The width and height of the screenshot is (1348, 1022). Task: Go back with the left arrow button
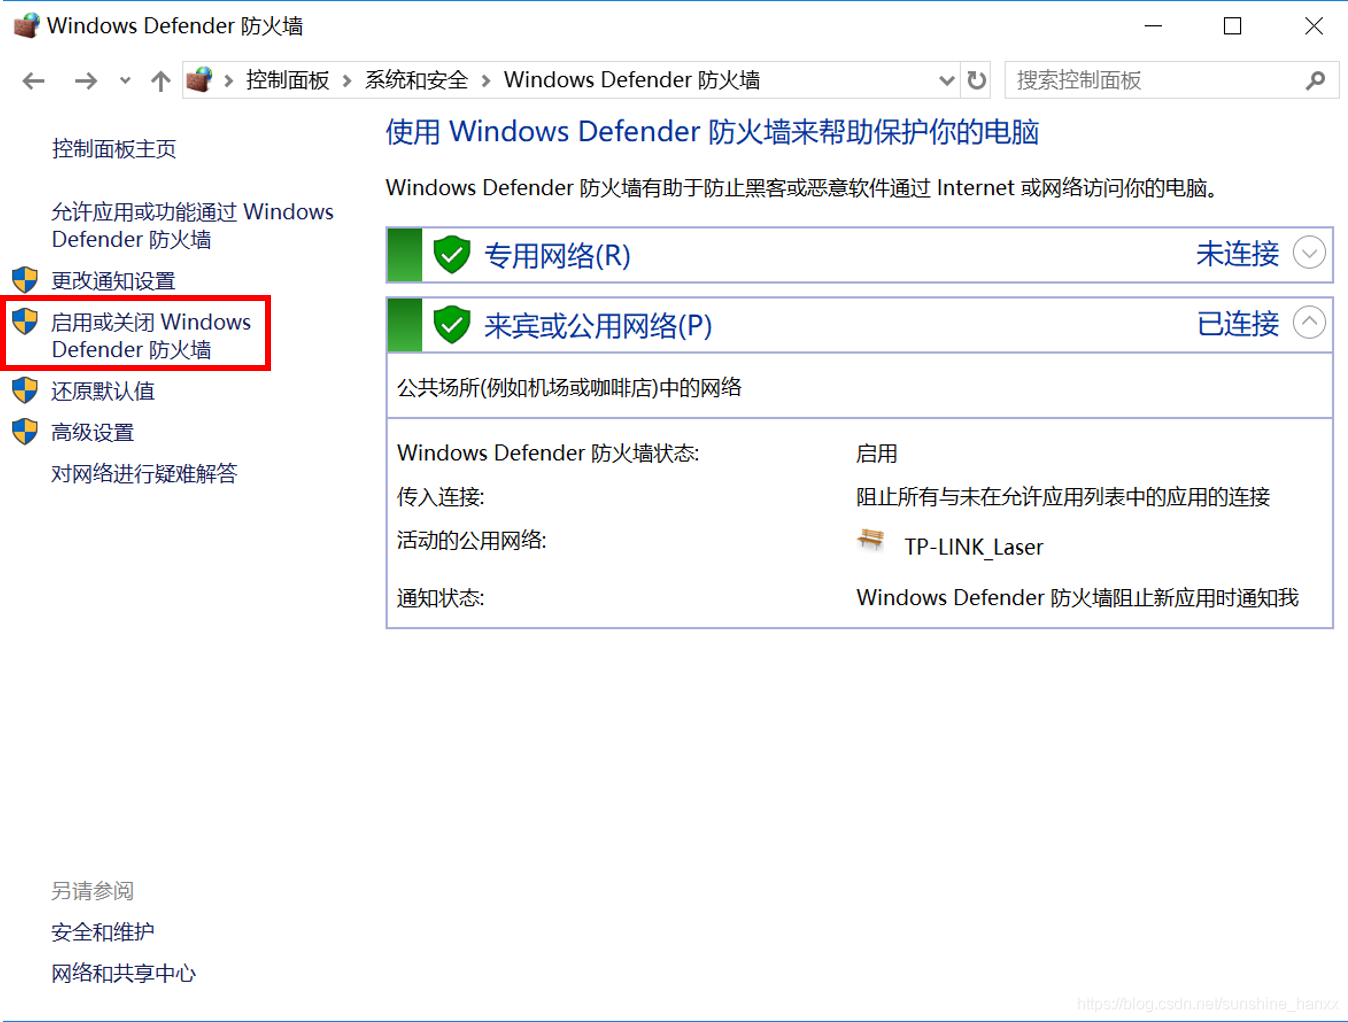click(x=34, y=81)
